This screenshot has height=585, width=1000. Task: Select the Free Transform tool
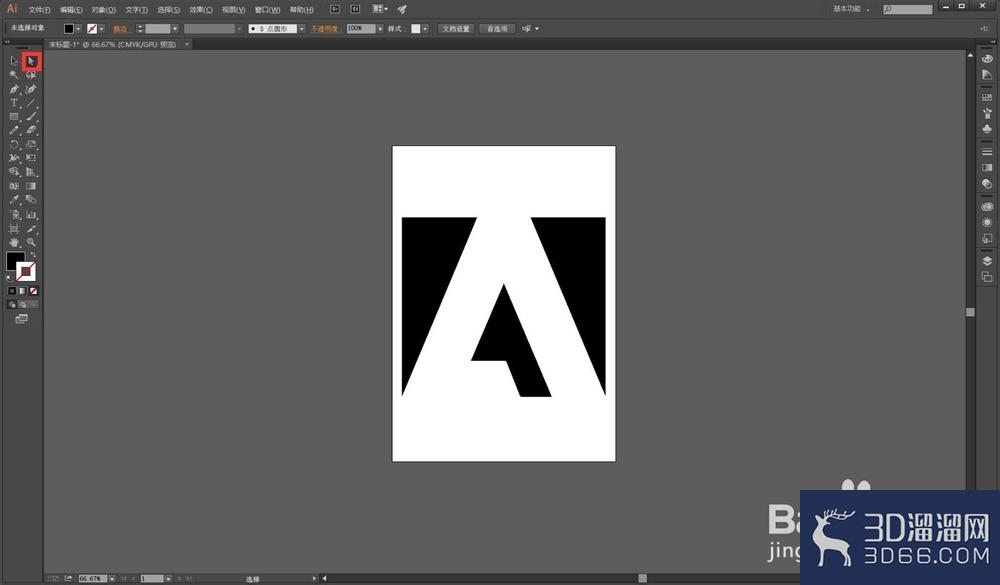31,158
